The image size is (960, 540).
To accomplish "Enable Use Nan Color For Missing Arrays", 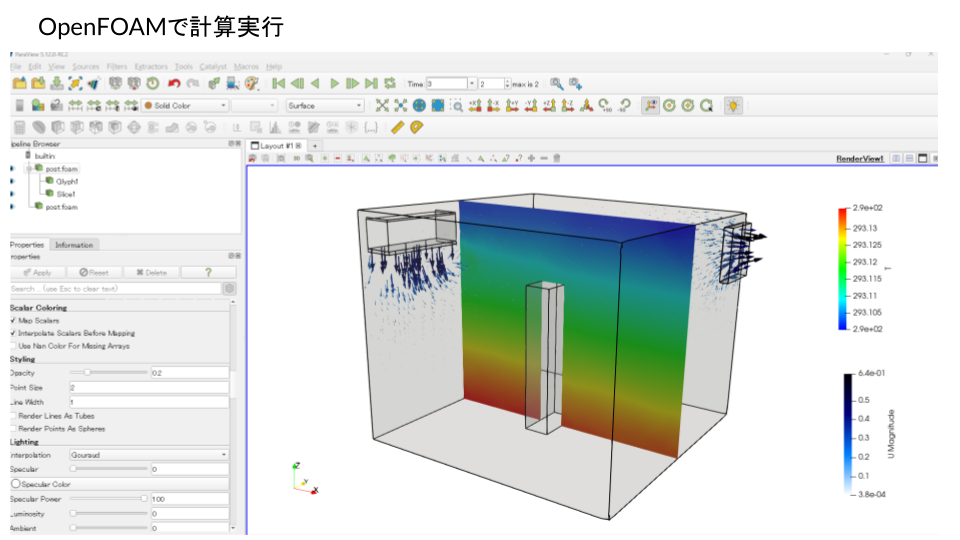I will [13, 346].
